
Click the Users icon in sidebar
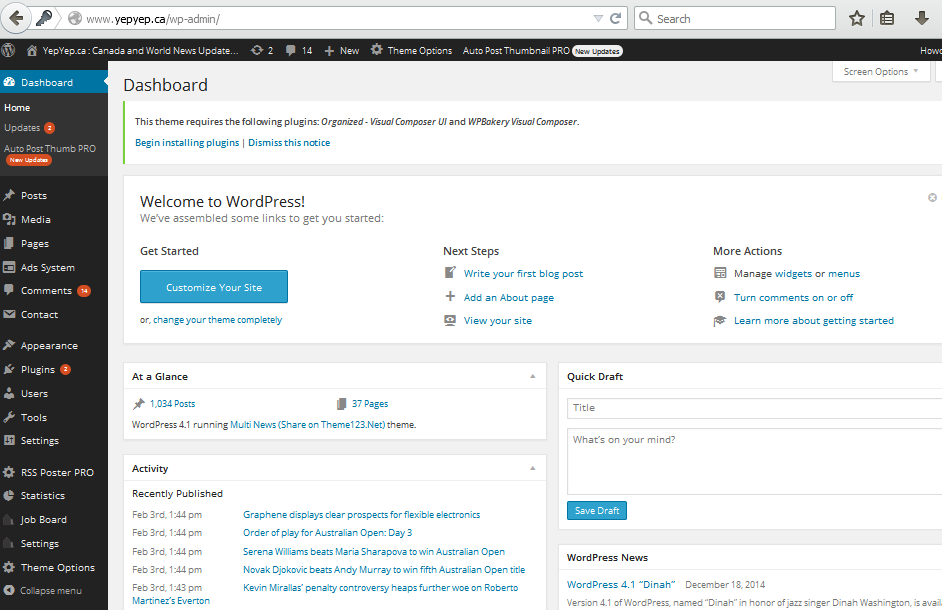tap(9, 393)
